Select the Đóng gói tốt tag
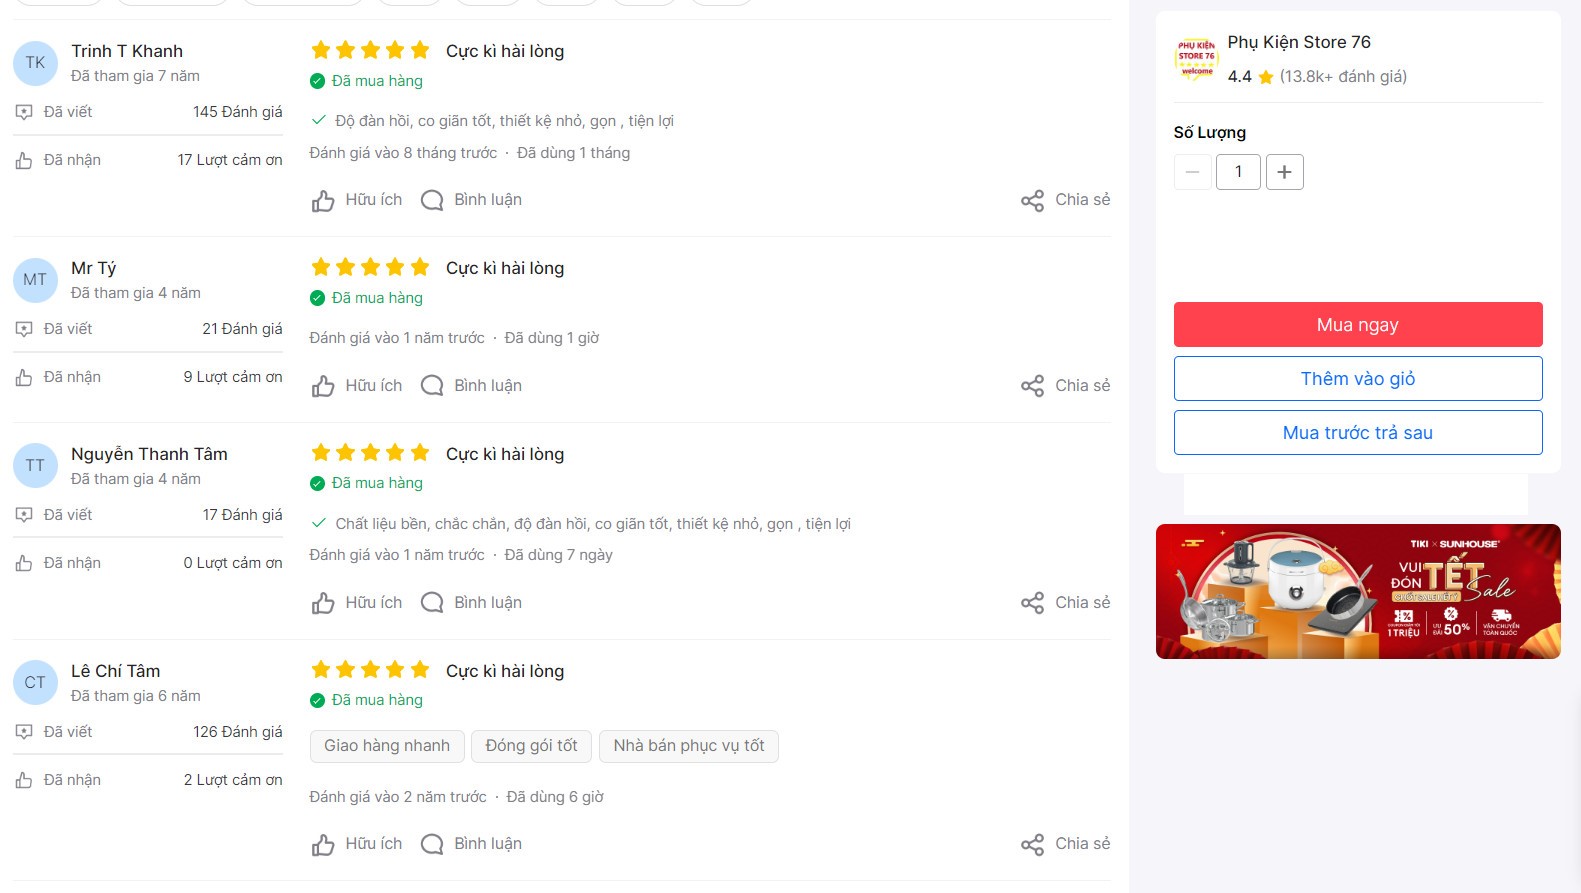The height and width of the screenshot is (893, 1581). point(532,746)
